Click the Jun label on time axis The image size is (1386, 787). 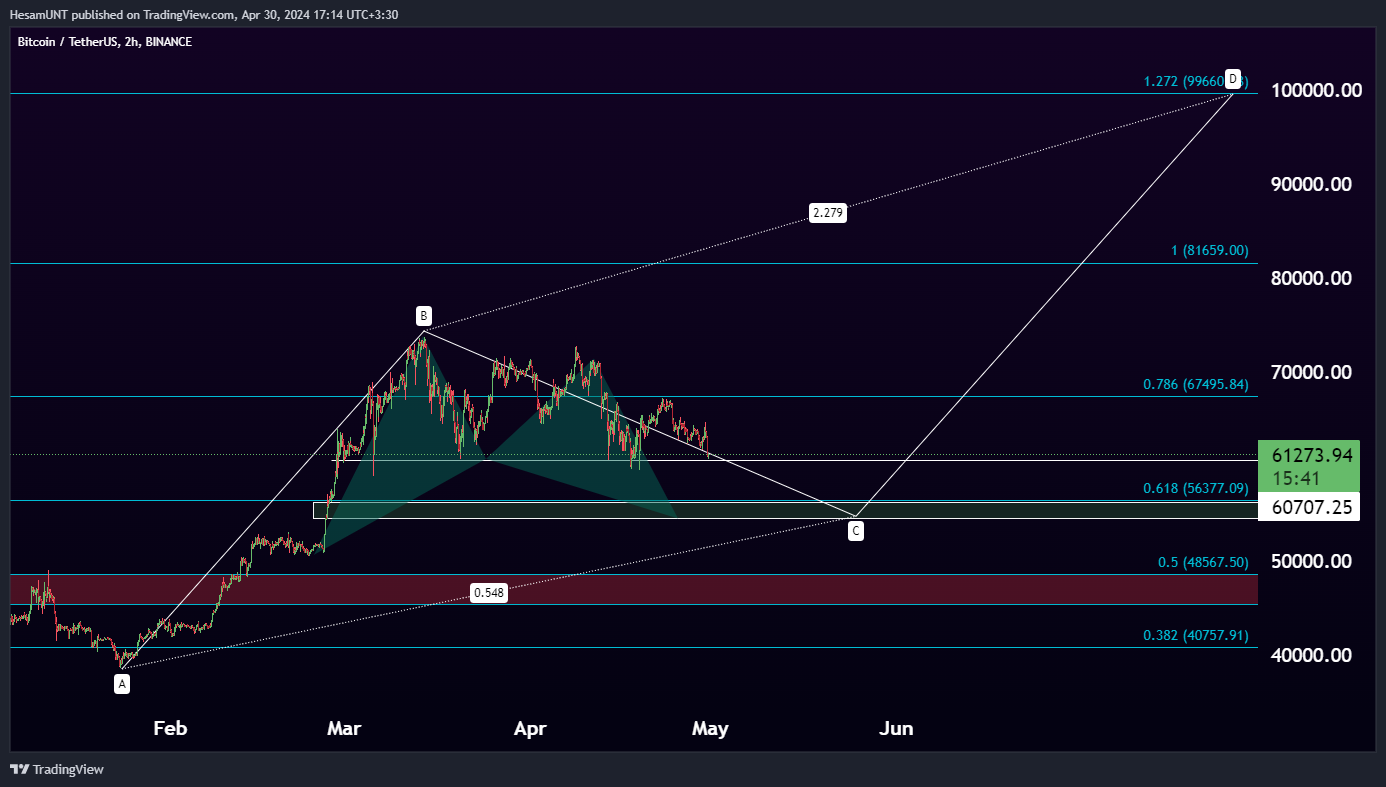tap(896, 729)
